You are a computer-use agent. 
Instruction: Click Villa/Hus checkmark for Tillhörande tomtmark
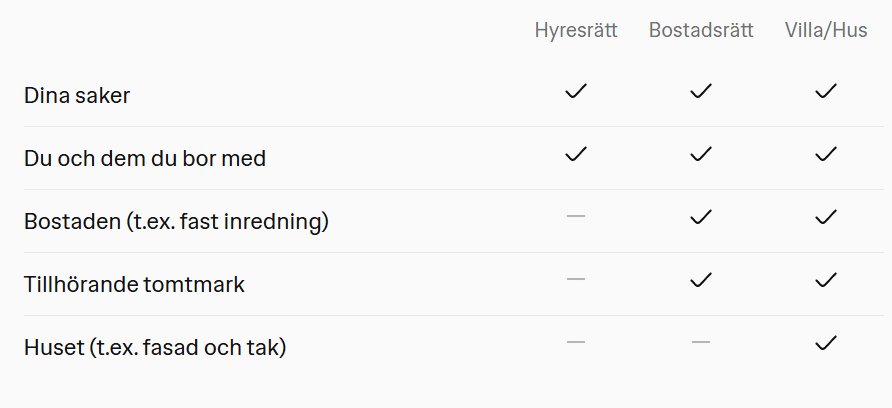826,281
